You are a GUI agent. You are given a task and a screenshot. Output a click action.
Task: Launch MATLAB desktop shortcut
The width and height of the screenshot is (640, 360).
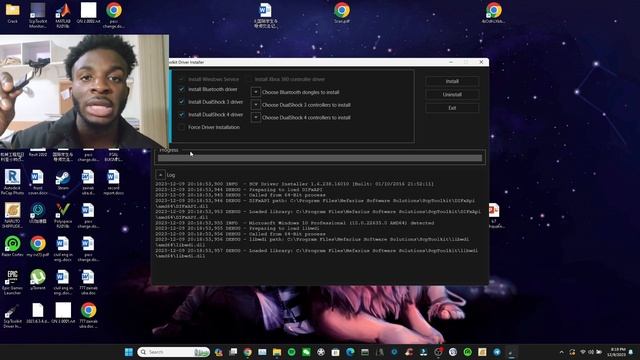click(63, 15)
